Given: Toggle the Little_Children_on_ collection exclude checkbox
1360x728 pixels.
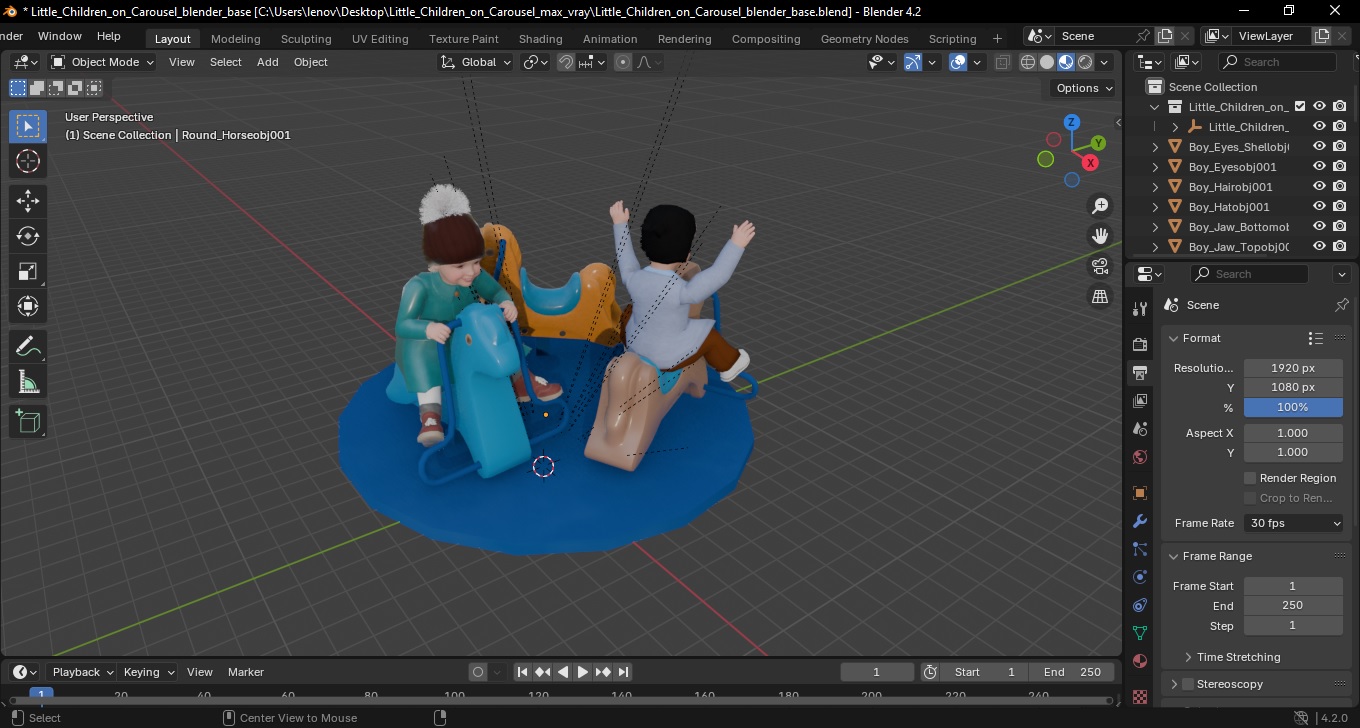Looking at the screenshot, I should [1300, 107].
